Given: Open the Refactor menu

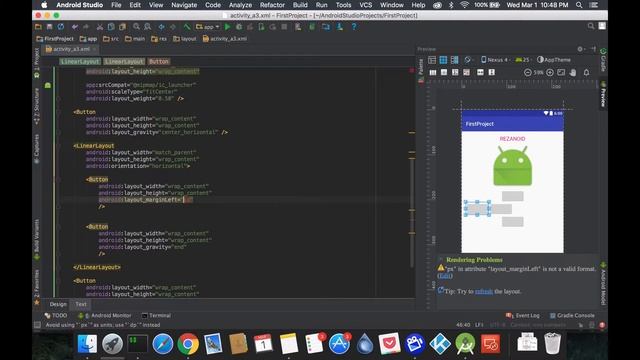Looking at the screenshot, I should [x=272, y=5].
